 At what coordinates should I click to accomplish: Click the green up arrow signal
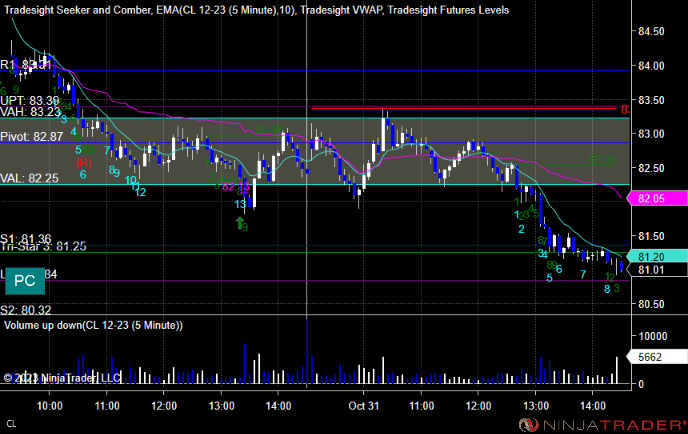[x=240, y=223]
